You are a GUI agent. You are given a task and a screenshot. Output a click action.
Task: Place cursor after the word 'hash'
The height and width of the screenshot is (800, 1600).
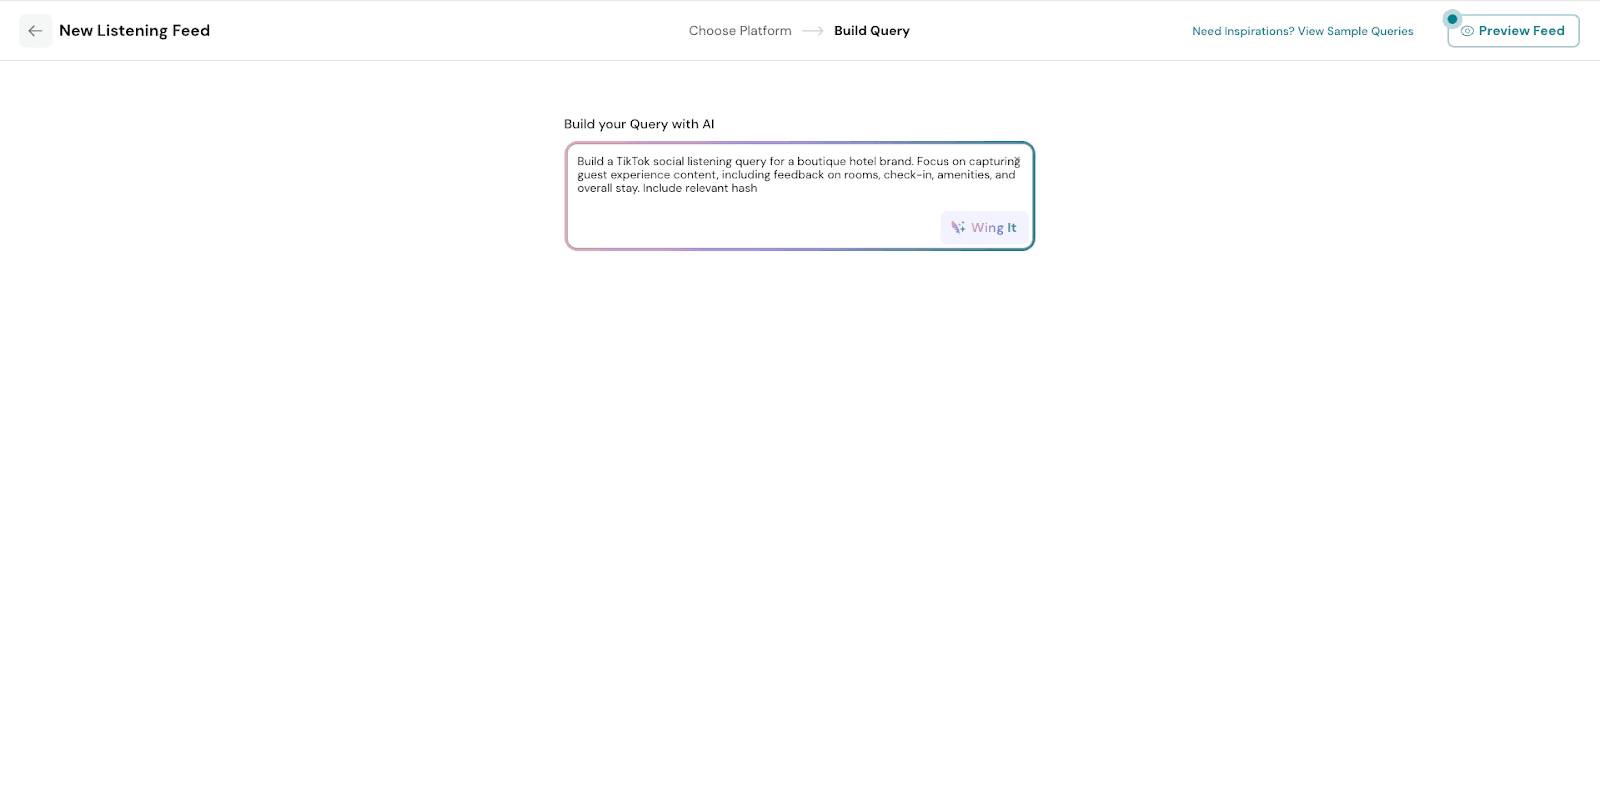[x=759, y=188]
